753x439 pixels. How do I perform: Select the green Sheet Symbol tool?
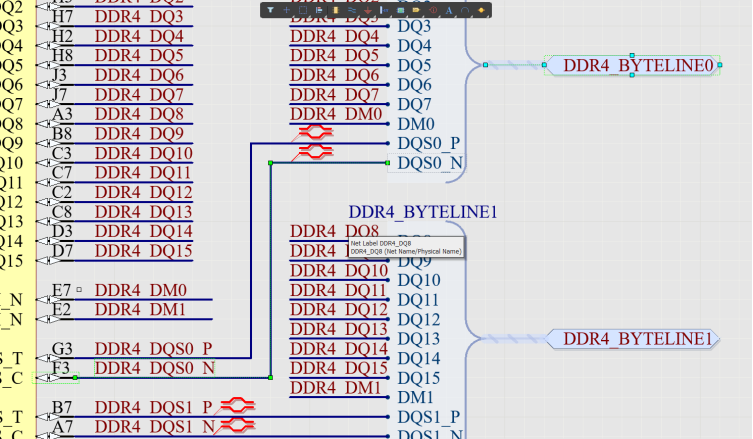(x=400, y=10)
